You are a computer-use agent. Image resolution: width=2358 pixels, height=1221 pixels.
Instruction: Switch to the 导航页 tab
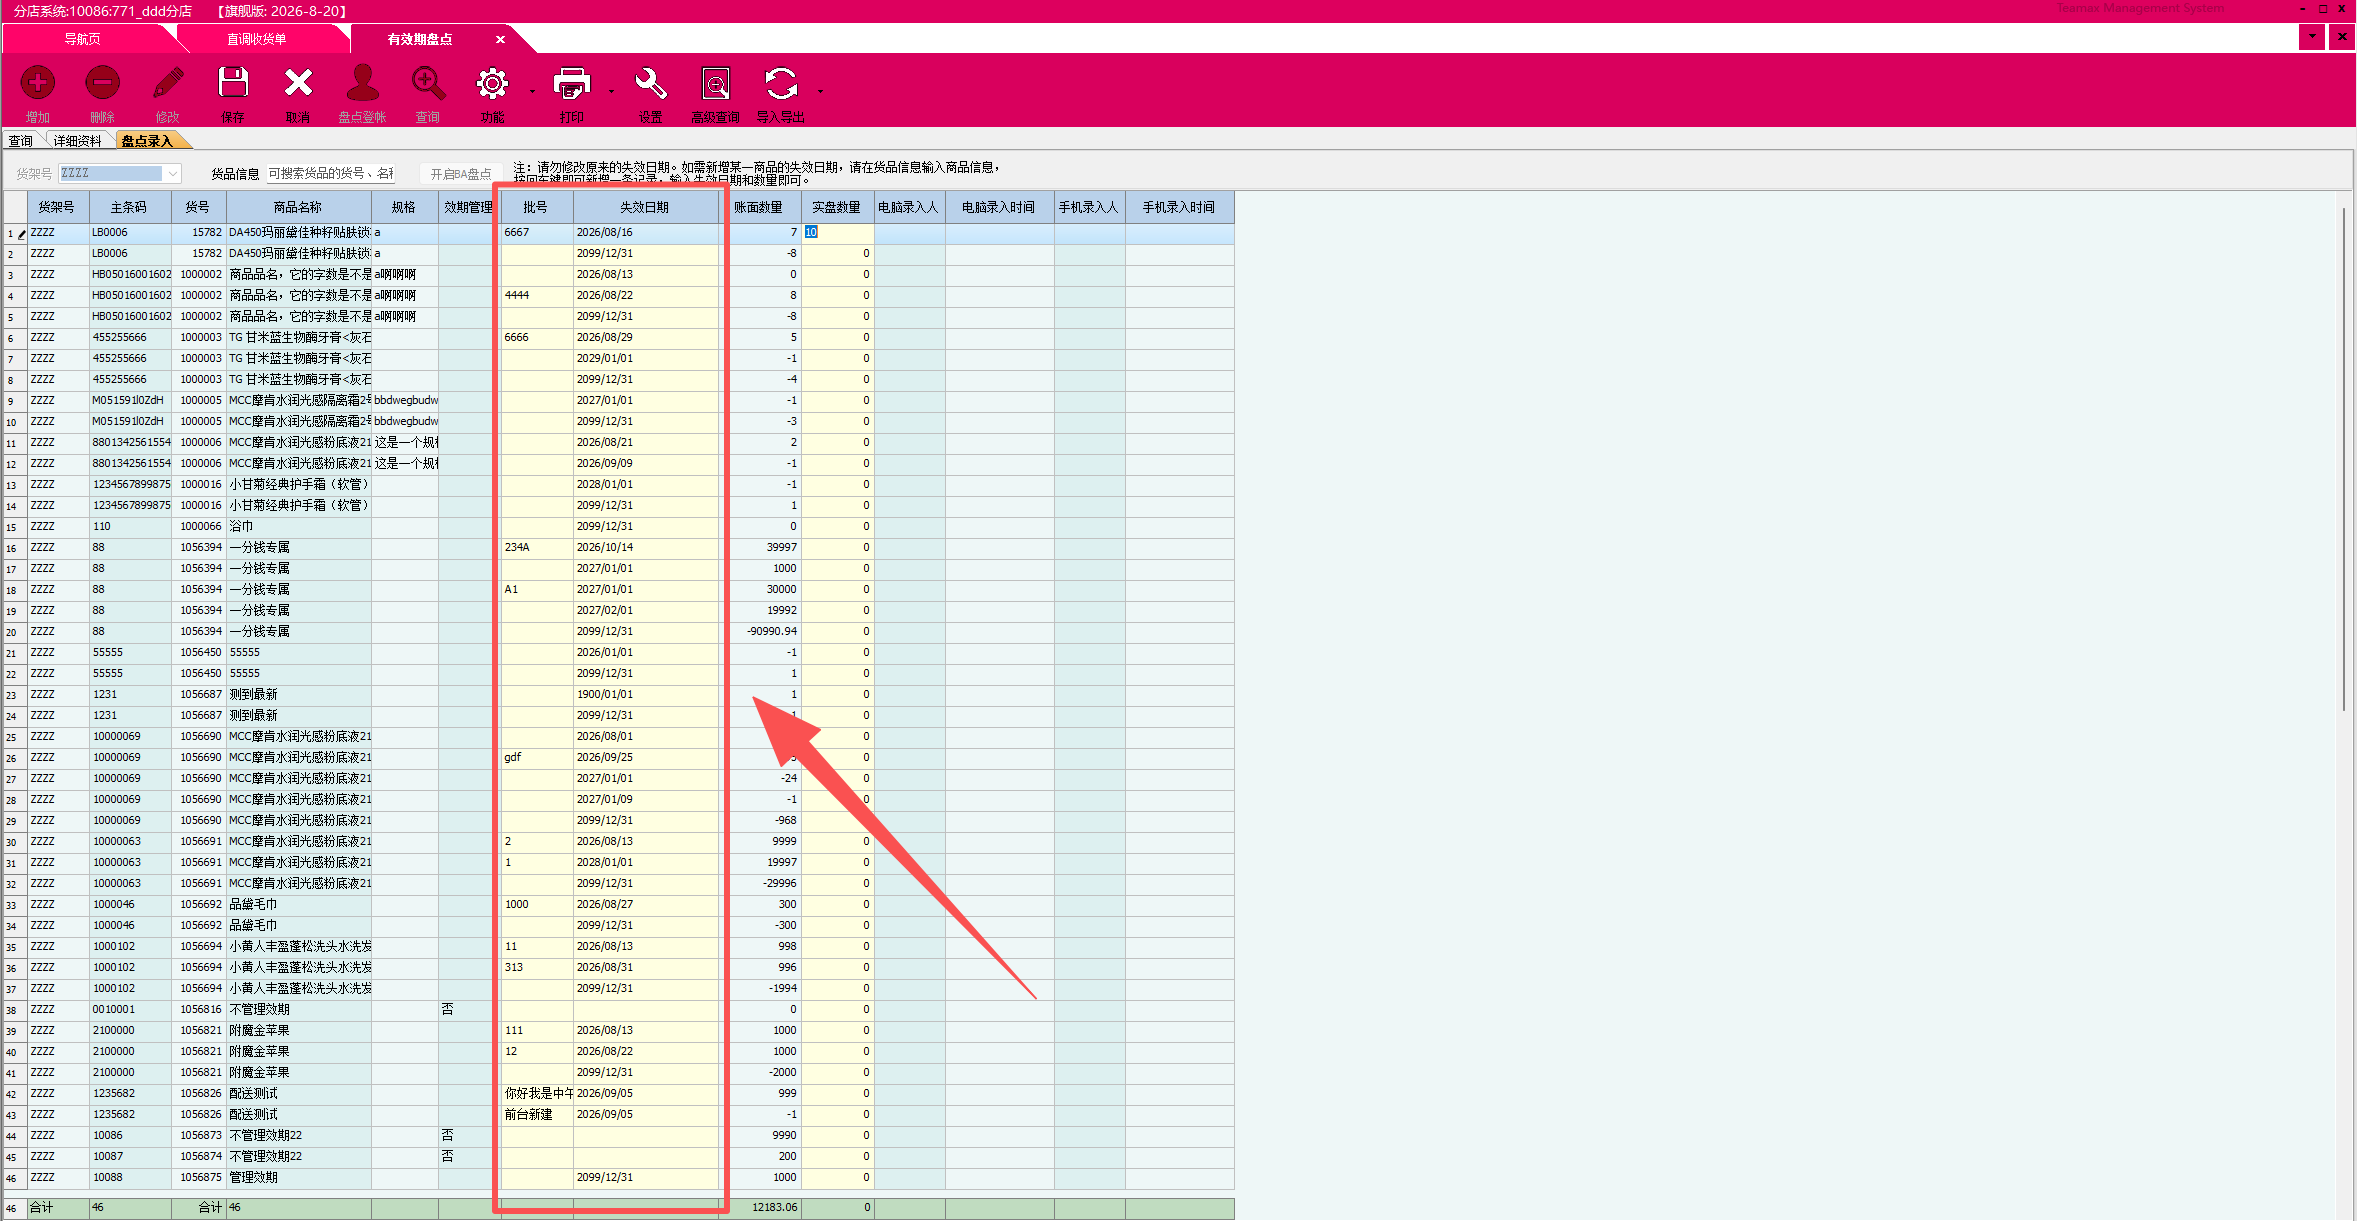point(83,39)
